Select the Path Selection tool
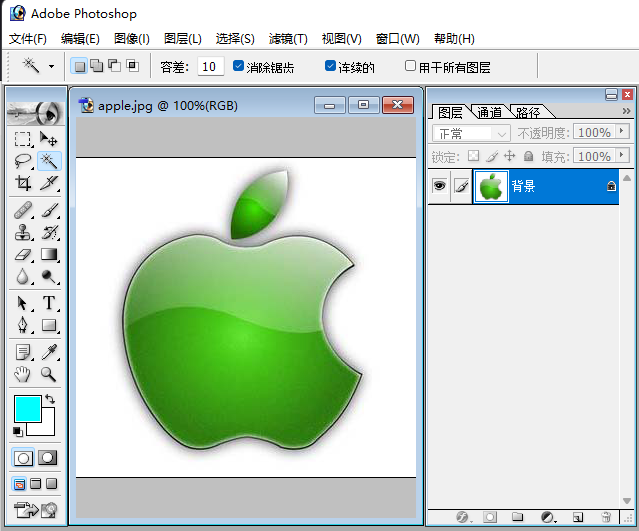 [x=22, y=303]
